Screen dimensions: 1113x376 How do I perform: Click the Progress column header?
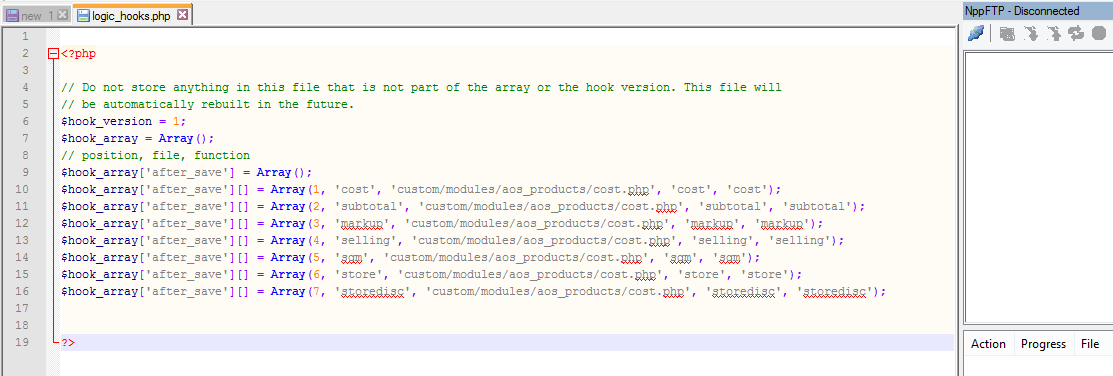1043,344
